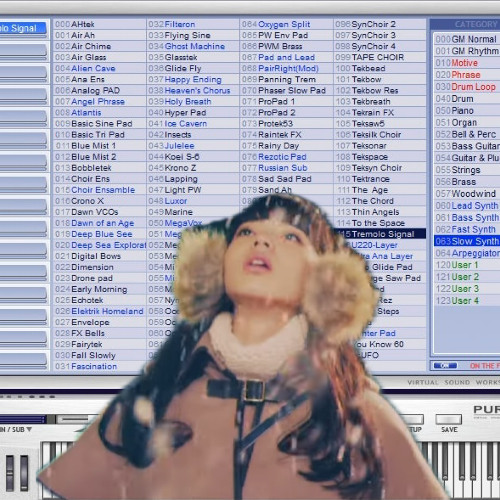Select category 000 GM Normal
The image size is (500, 500).
pos(467,39)
